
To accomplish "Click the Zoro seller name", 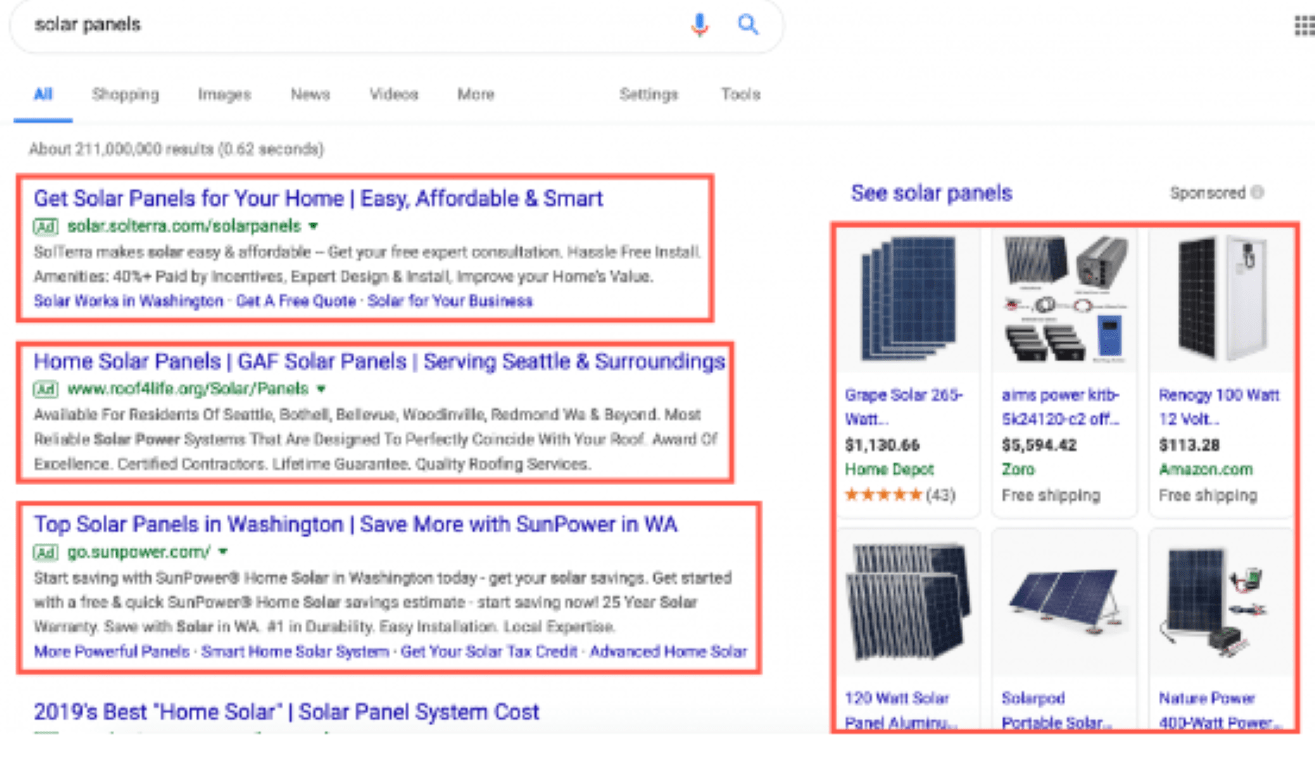I will 1018,469.
